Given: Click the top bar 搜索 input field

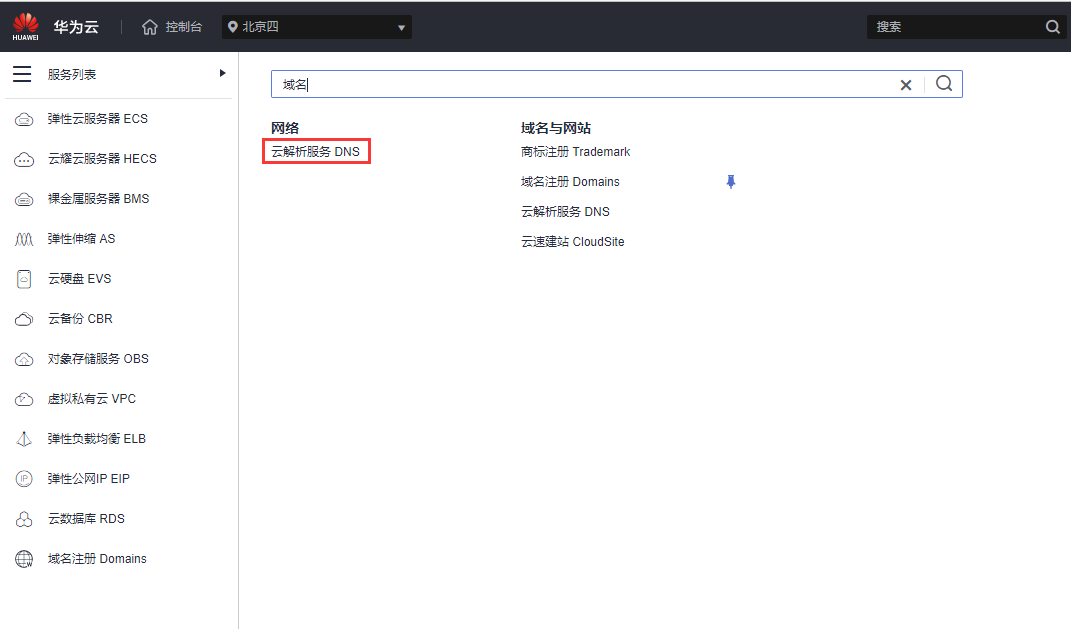Looking at the screenshot, I should coord(954,27).
